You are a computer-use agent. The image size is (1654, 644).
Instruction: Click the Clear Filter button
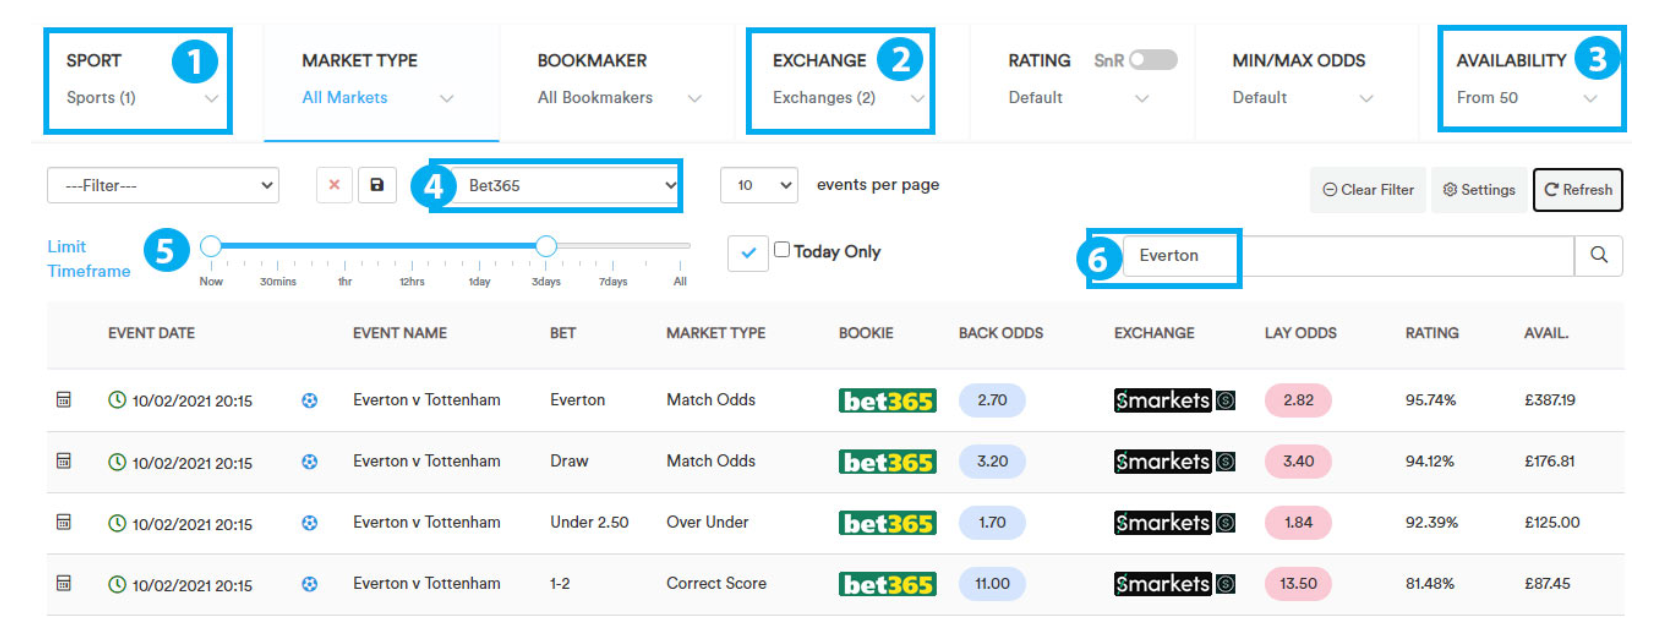[x=1369, y=190]
